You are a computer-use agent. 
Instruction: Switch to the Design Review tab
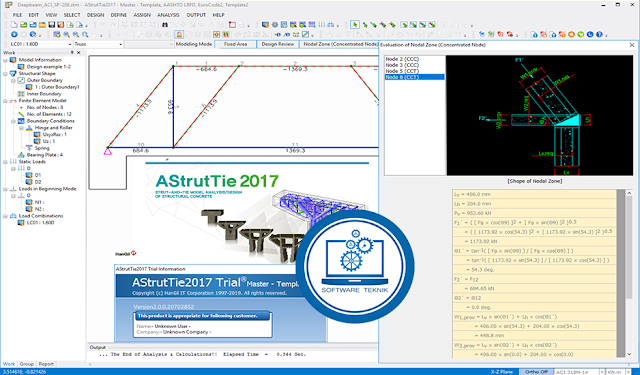[278, 44]
